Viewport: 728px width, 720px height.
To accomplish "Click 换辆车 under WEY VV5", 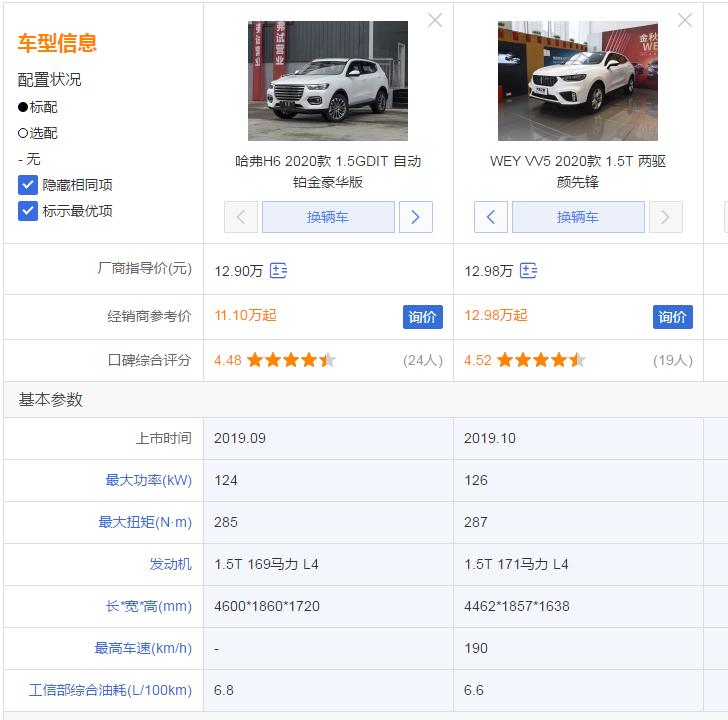I will coord(578,217).
